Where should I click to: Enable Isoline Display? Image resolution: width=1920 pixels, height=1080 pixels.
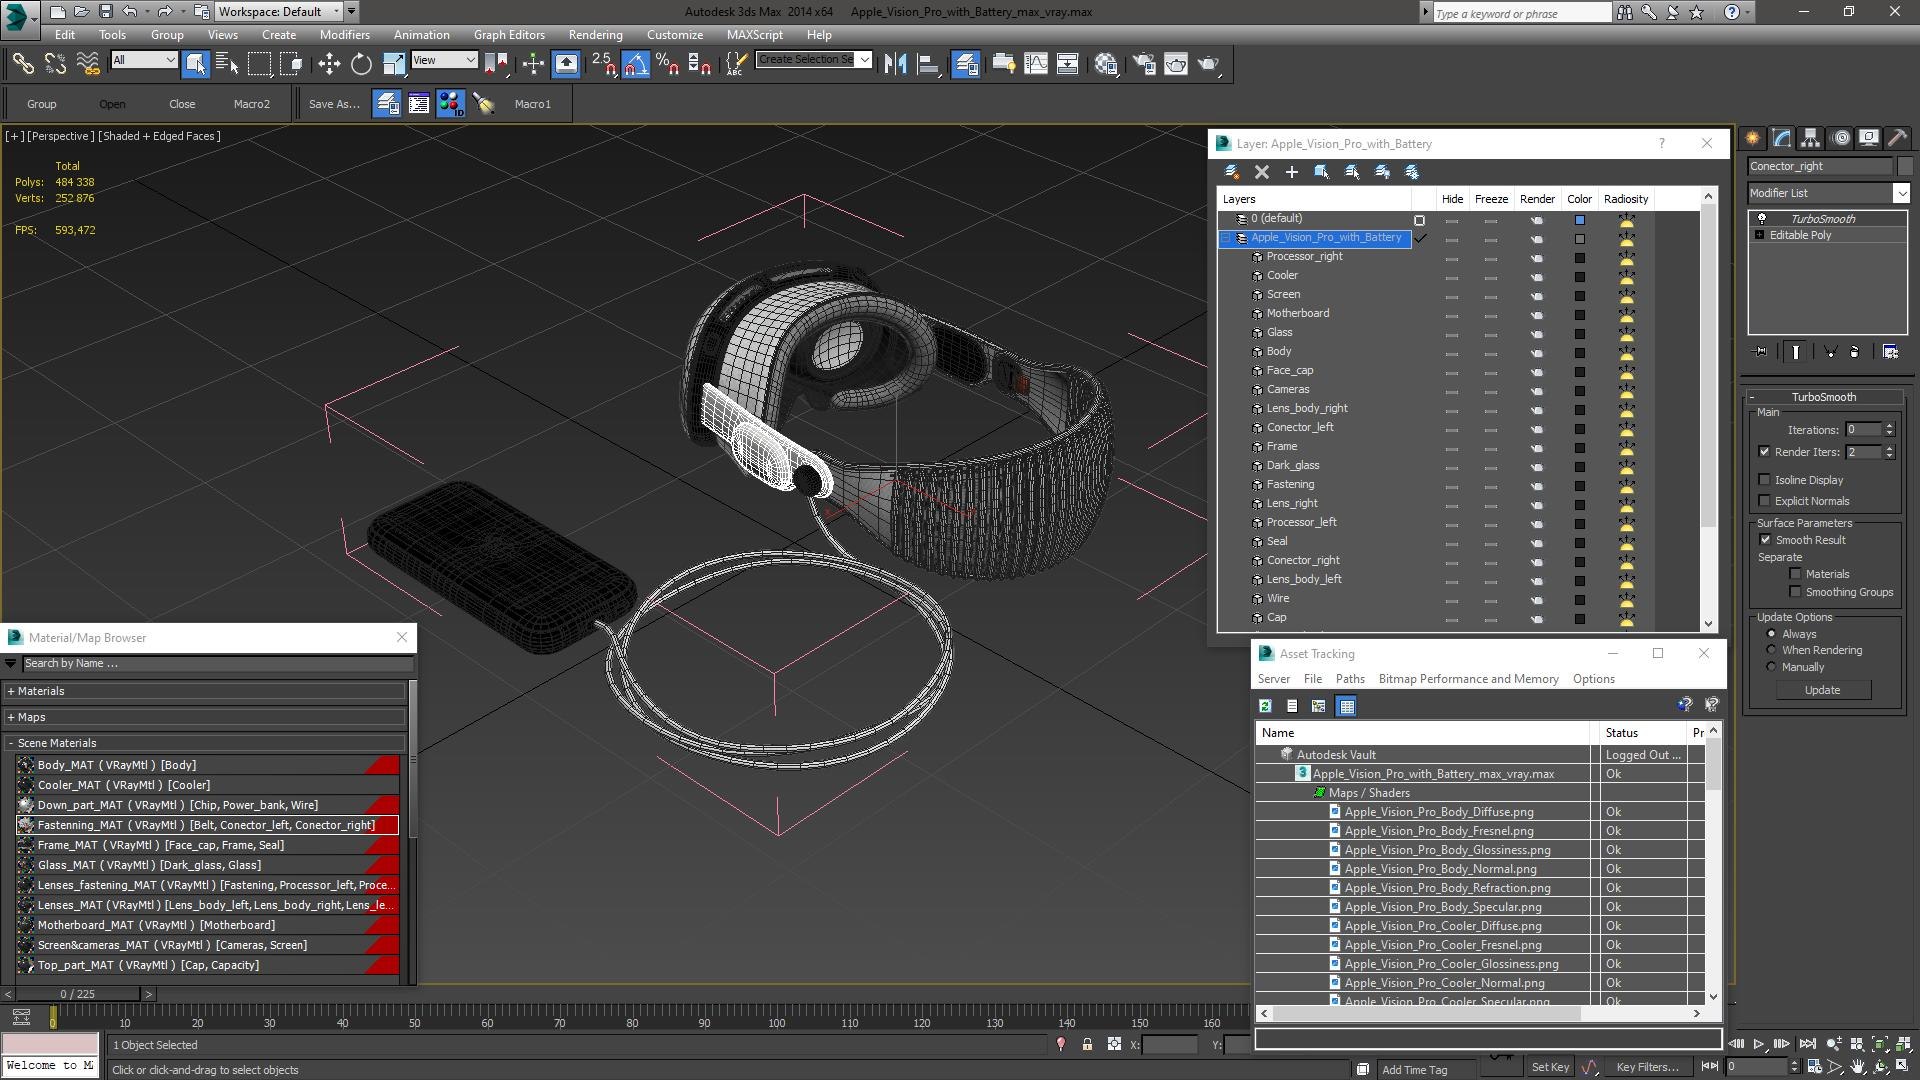[x=1764, y=480]
